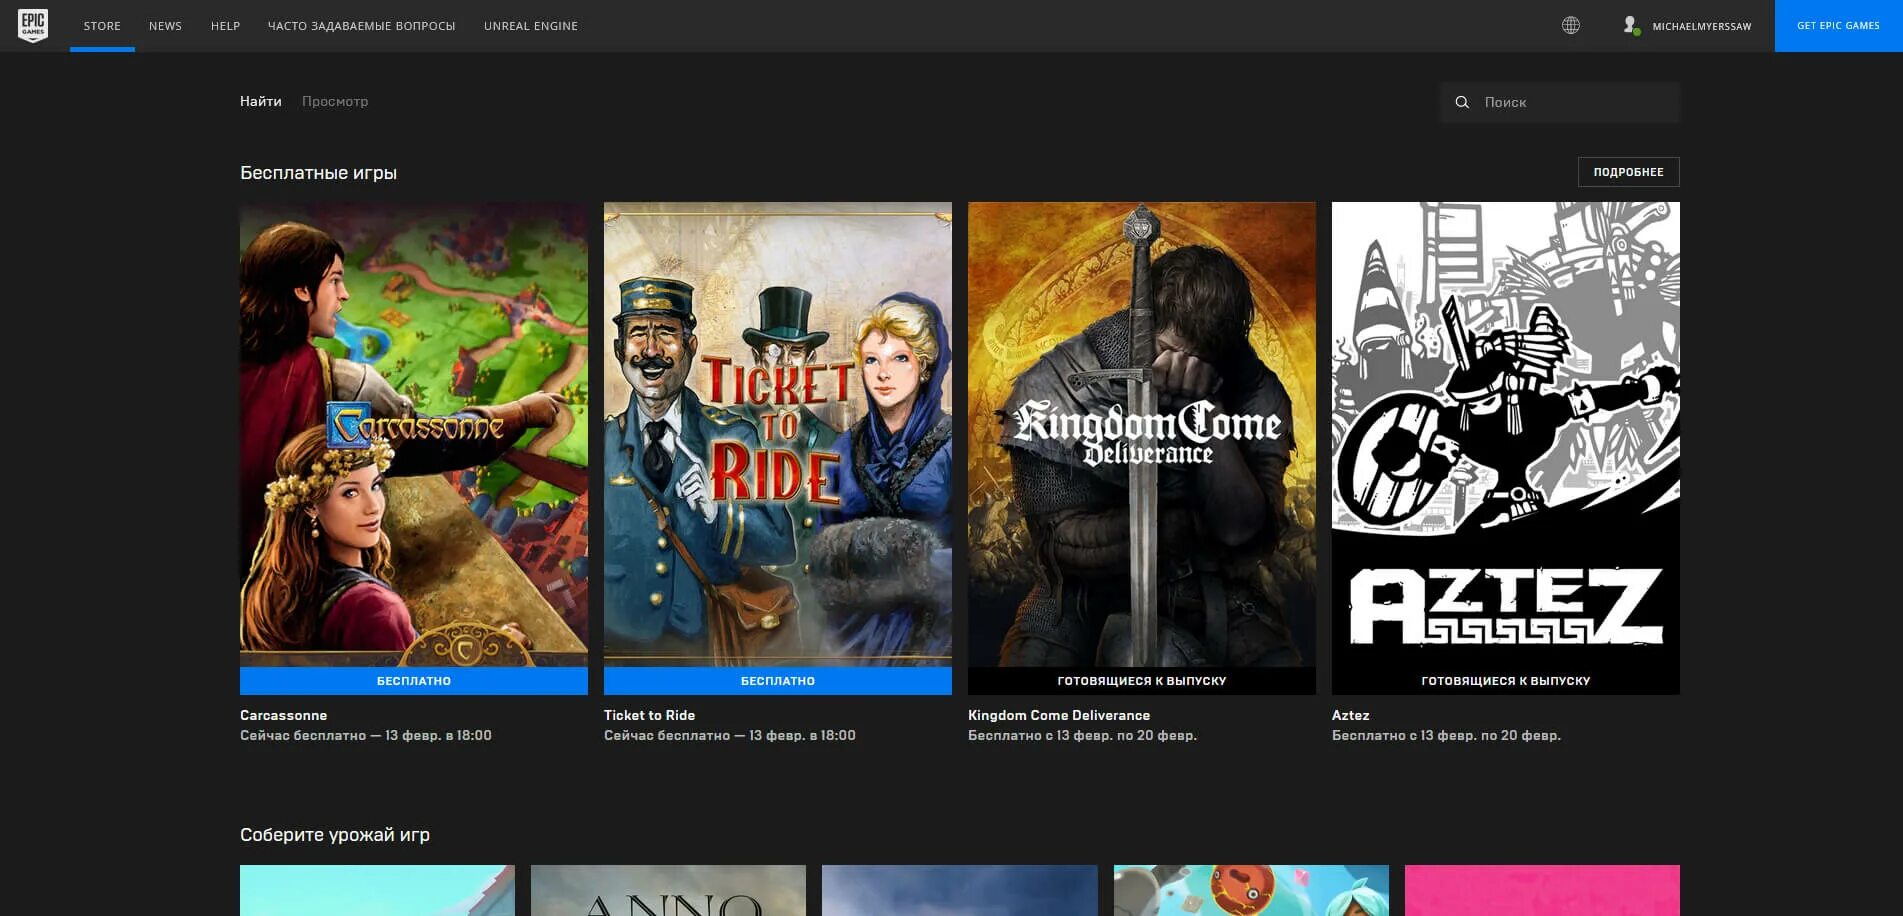Viewport: 1903px width, 916px height.
Task: Open the Aztez title link
Action: click(1351, 715)
